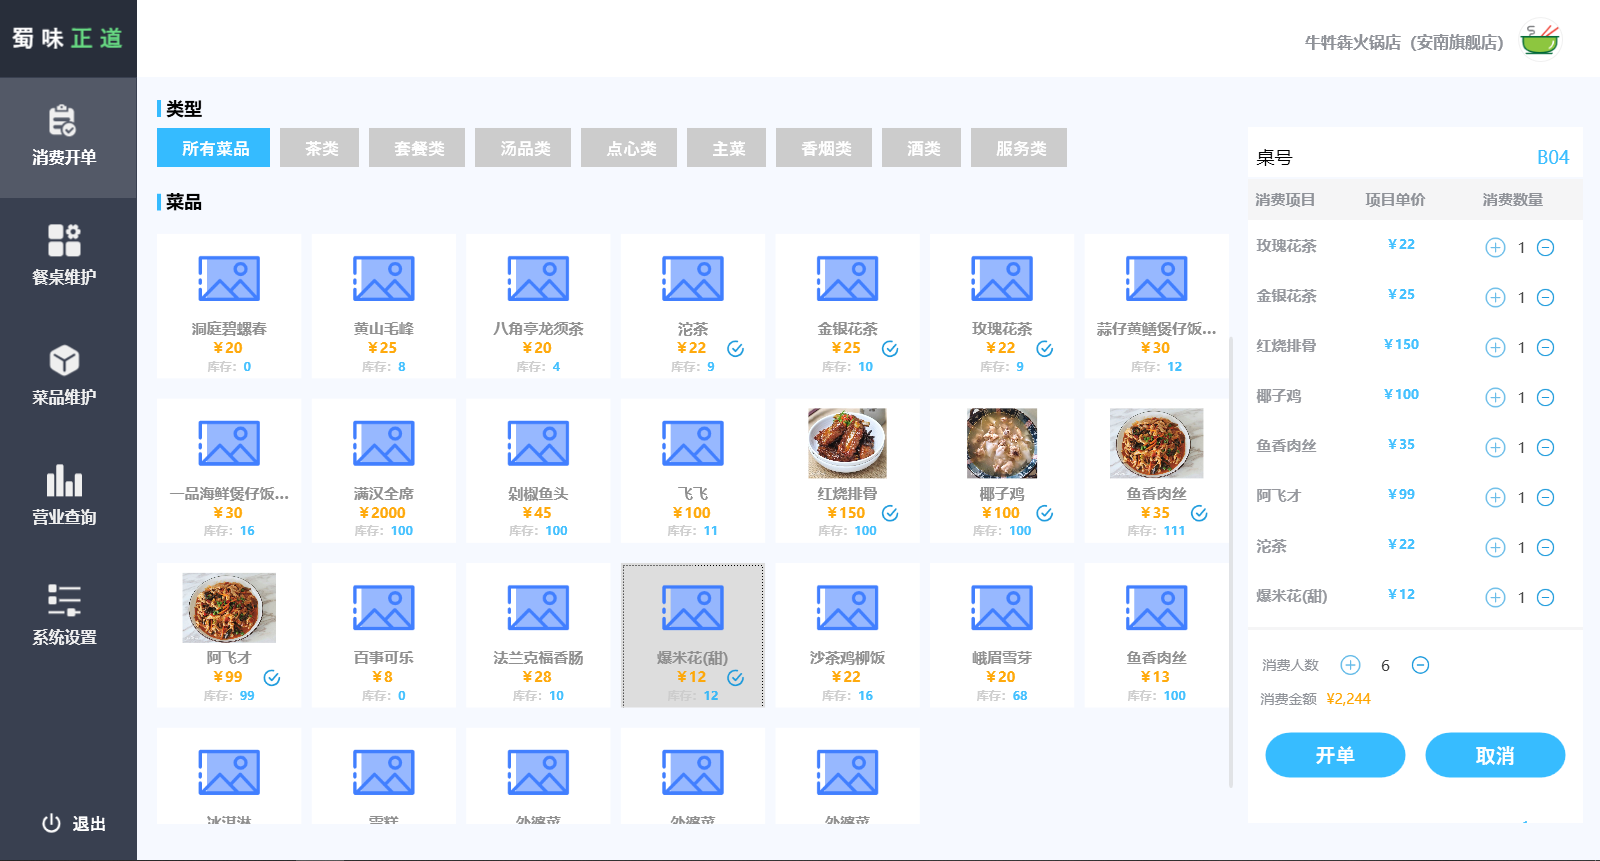
Task: Select the 黄山毛峰 dish card
Action: [x=384, y=306]
